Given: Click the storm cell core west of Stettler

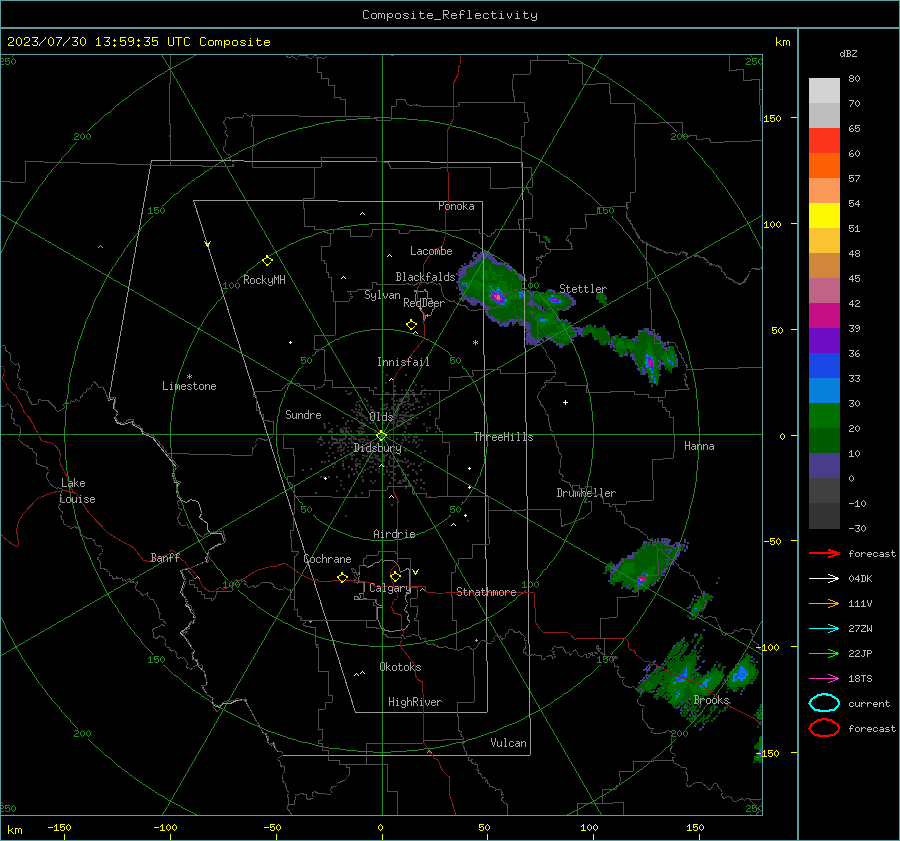Looking at the screenshot, I should [497, 297].
